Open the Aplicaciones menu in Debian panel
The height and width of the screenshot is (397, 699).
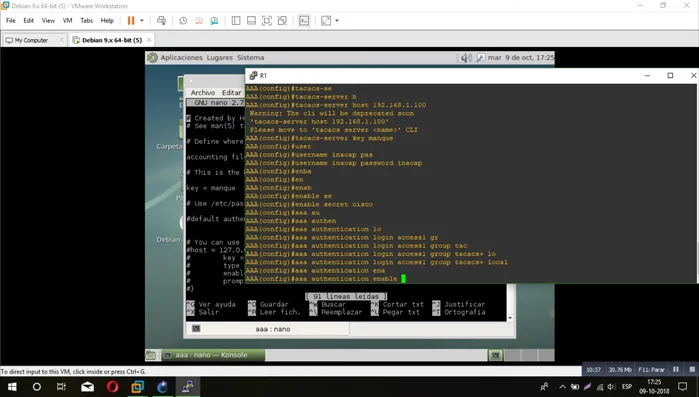pos(181,57)
